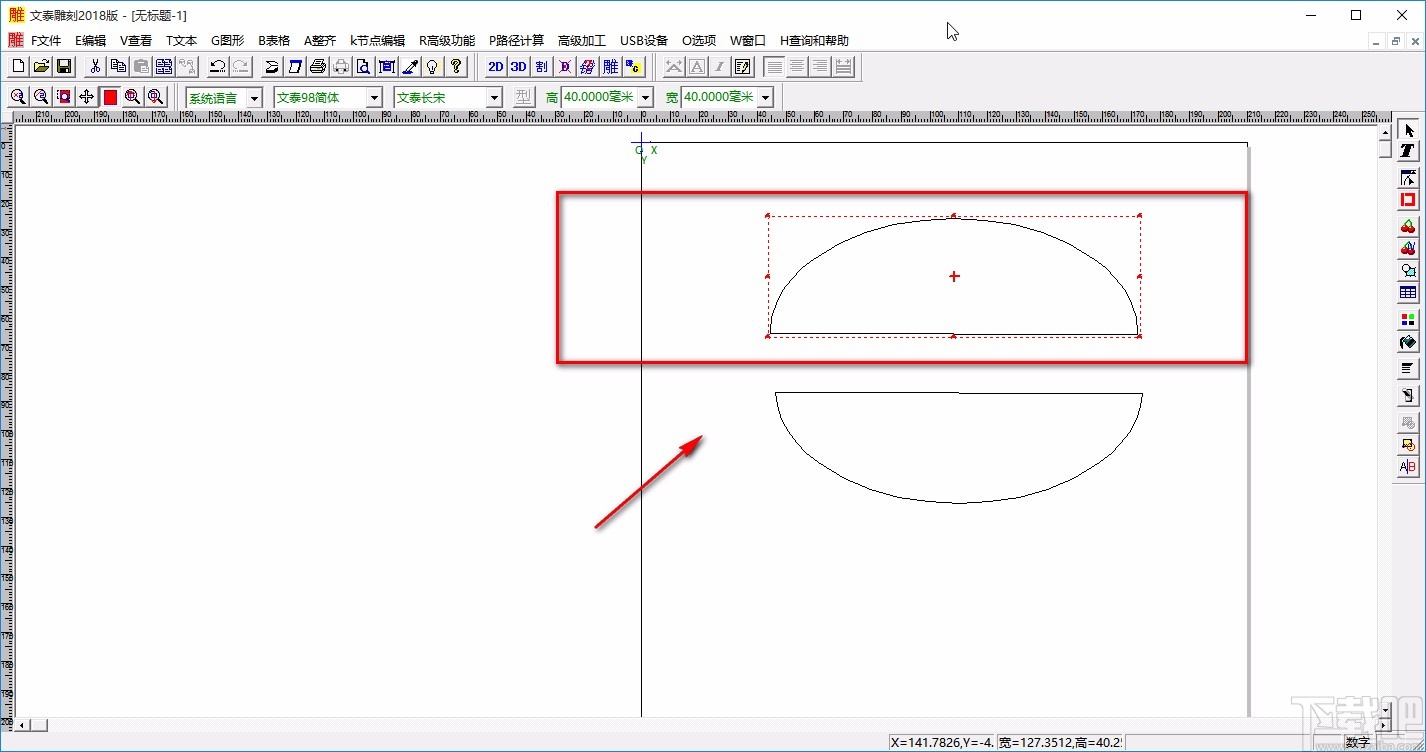Switch to 3D engraving mode

tap(518, 67)
